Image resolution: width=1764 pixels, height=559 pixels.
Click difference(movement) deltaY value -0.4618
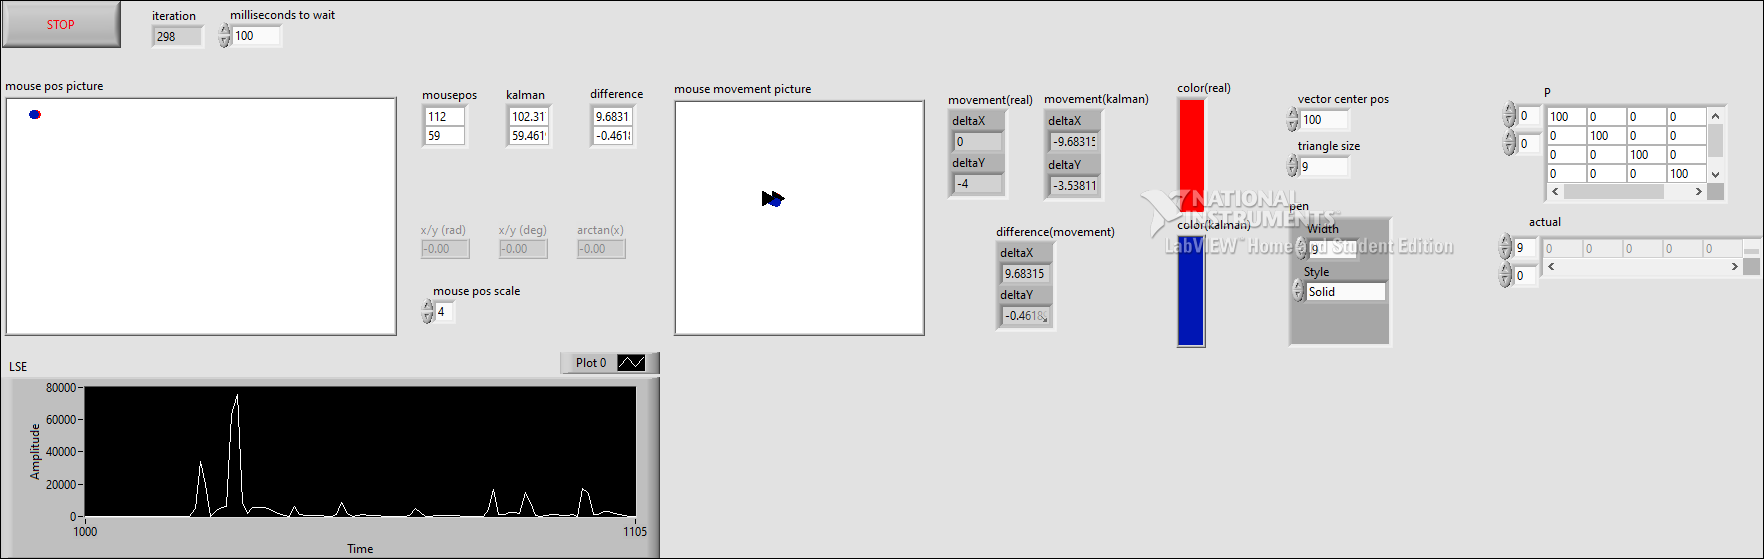click(x=1025, y=316)
